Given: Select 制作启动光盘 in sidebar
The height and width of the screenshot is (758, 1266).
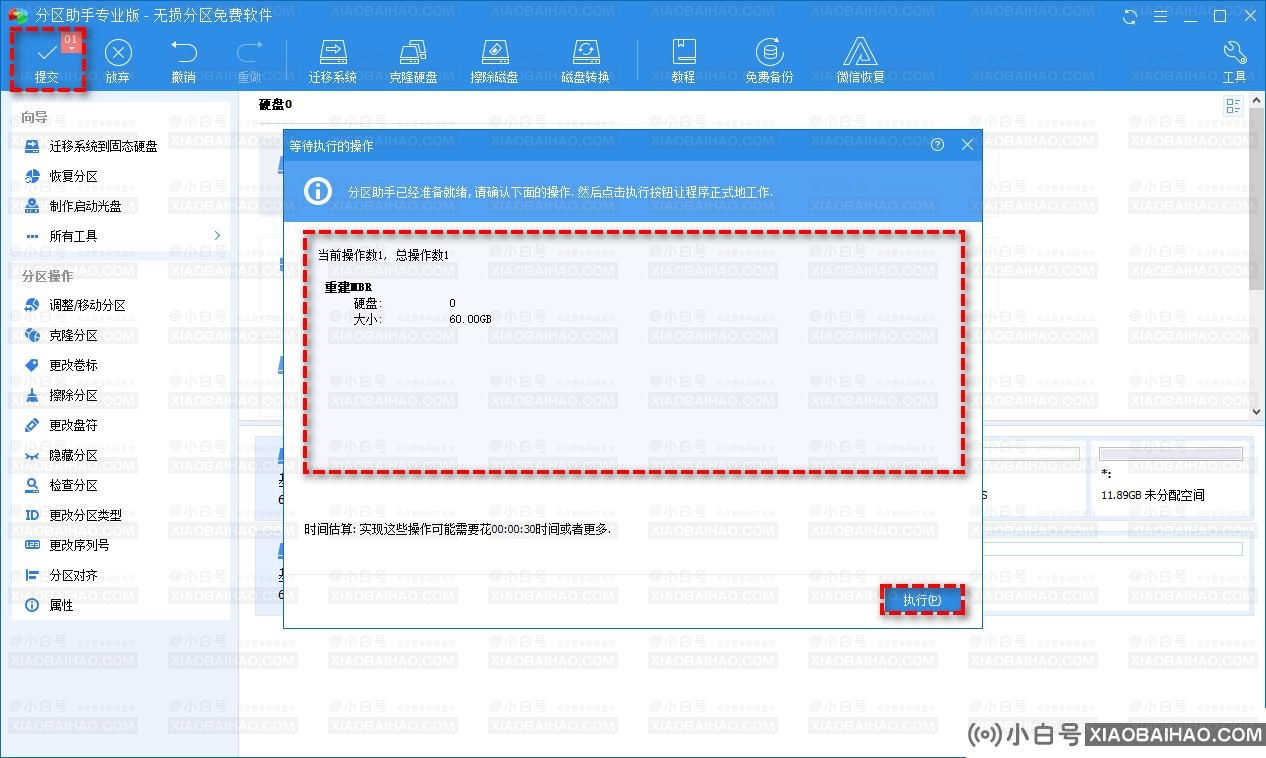Looking at the screenshot, I should (x=85, y=206).
